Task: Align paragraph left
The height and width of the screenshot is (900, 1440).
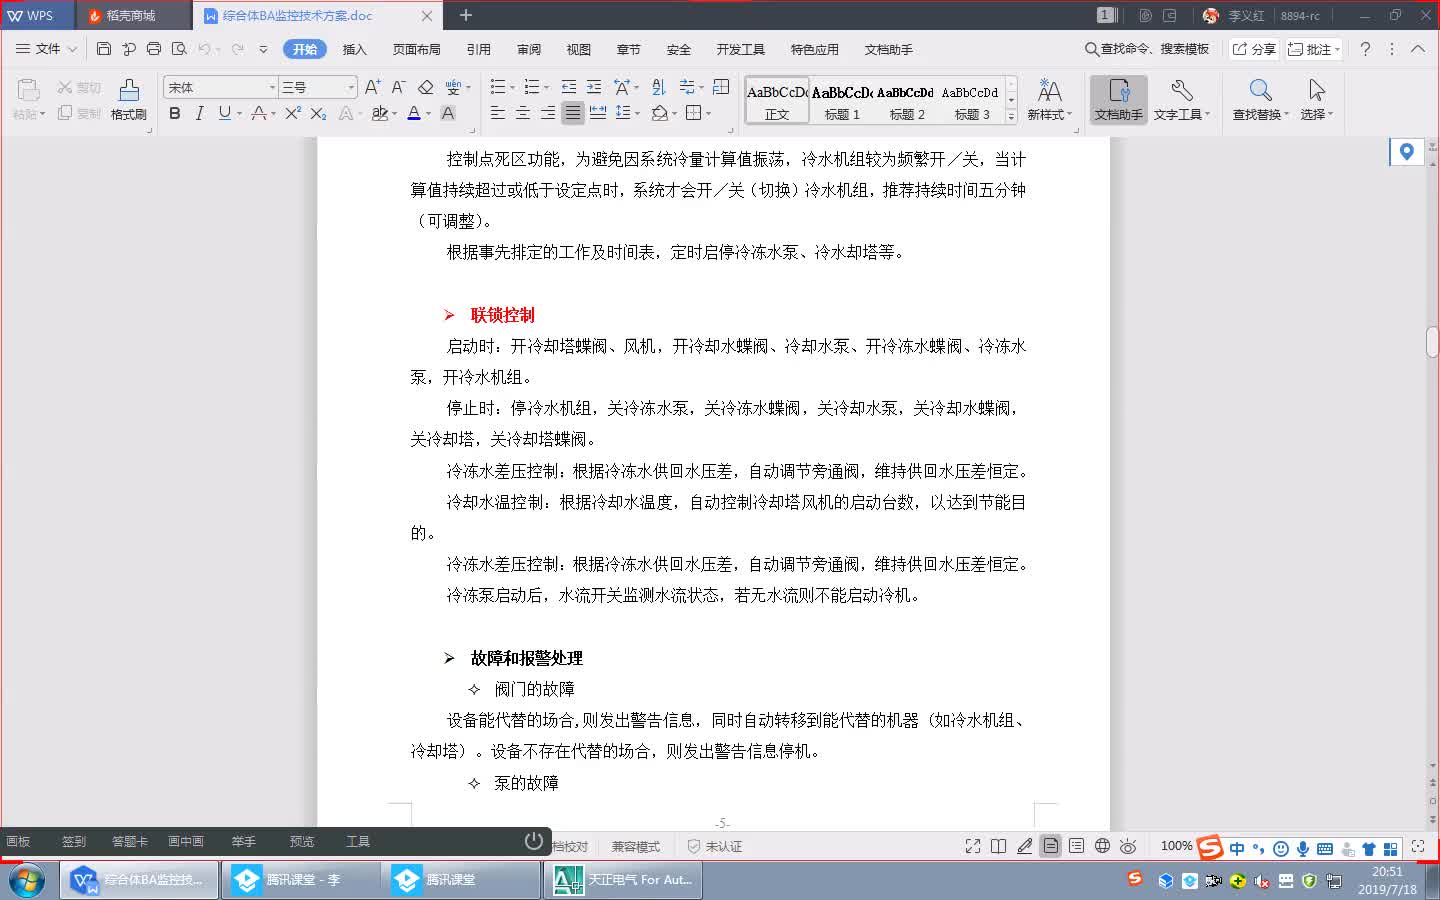Action: click(x=497, y=113)
